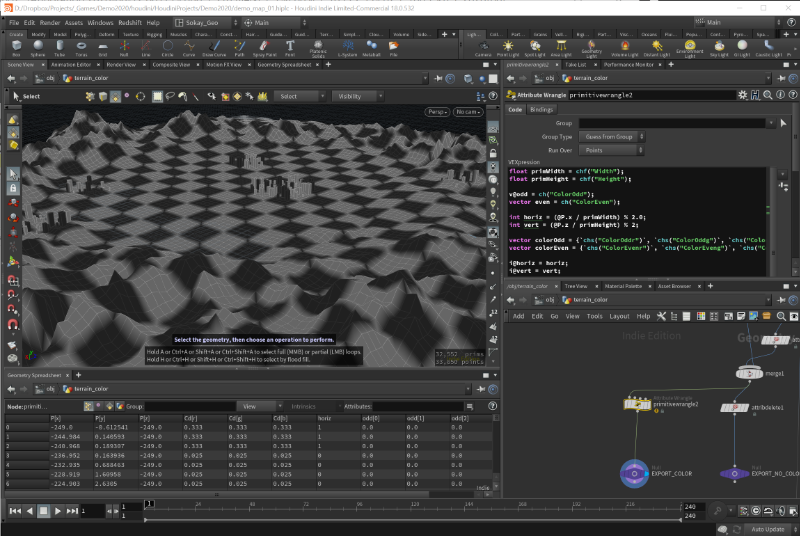Open the Redshift menu
800x536 pixels.
130,21
